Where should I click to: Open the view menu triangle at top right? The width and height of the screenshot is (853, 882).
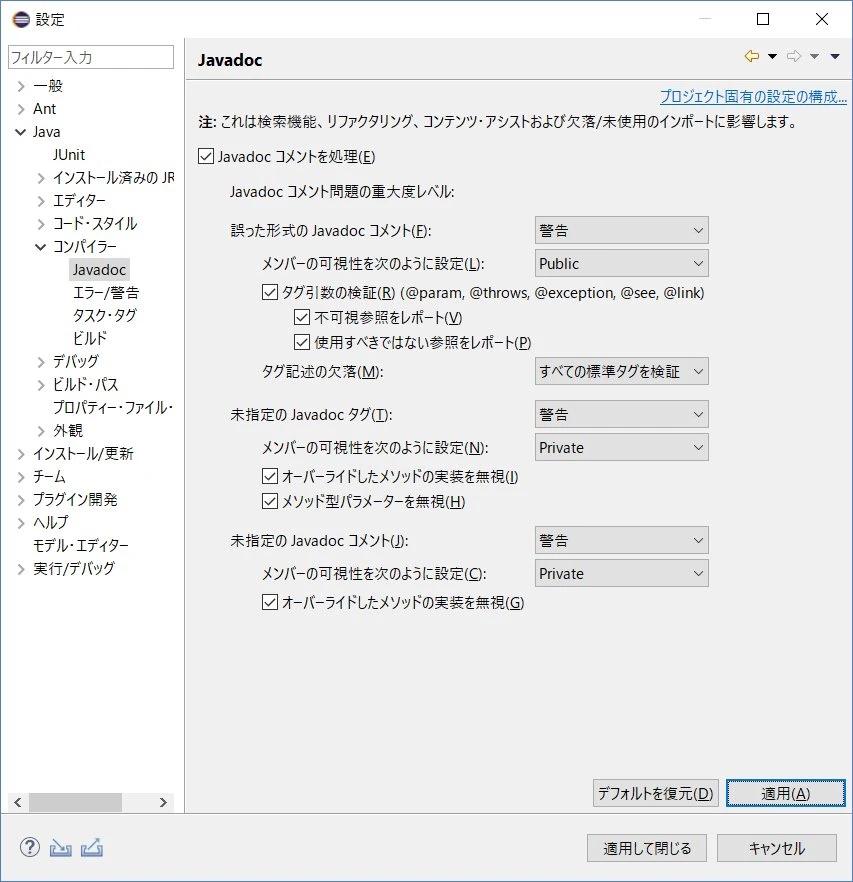pos(835,56)
